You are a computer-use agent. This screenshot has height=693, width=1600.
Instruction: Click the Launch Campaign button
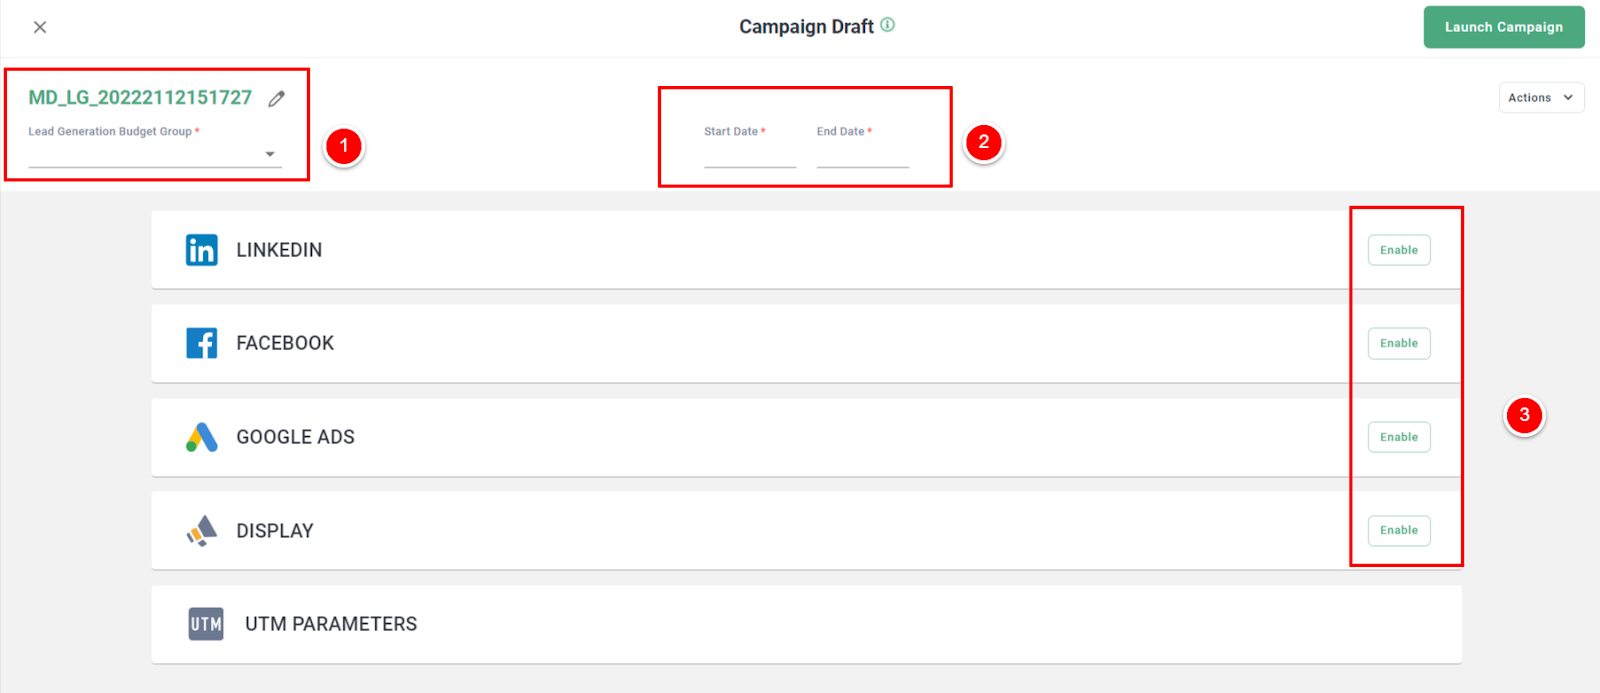click(x=1504, y=27)
